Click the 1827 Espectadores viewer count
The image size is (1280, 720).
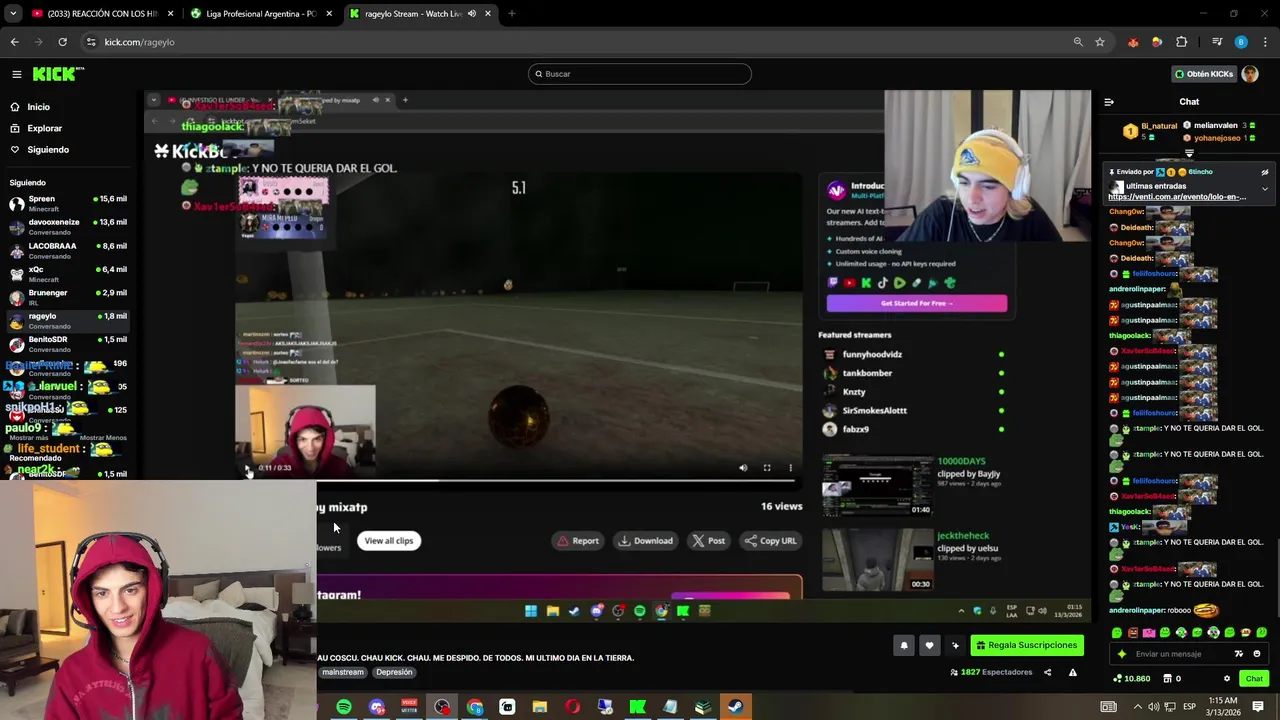click(x=991, y=672)
